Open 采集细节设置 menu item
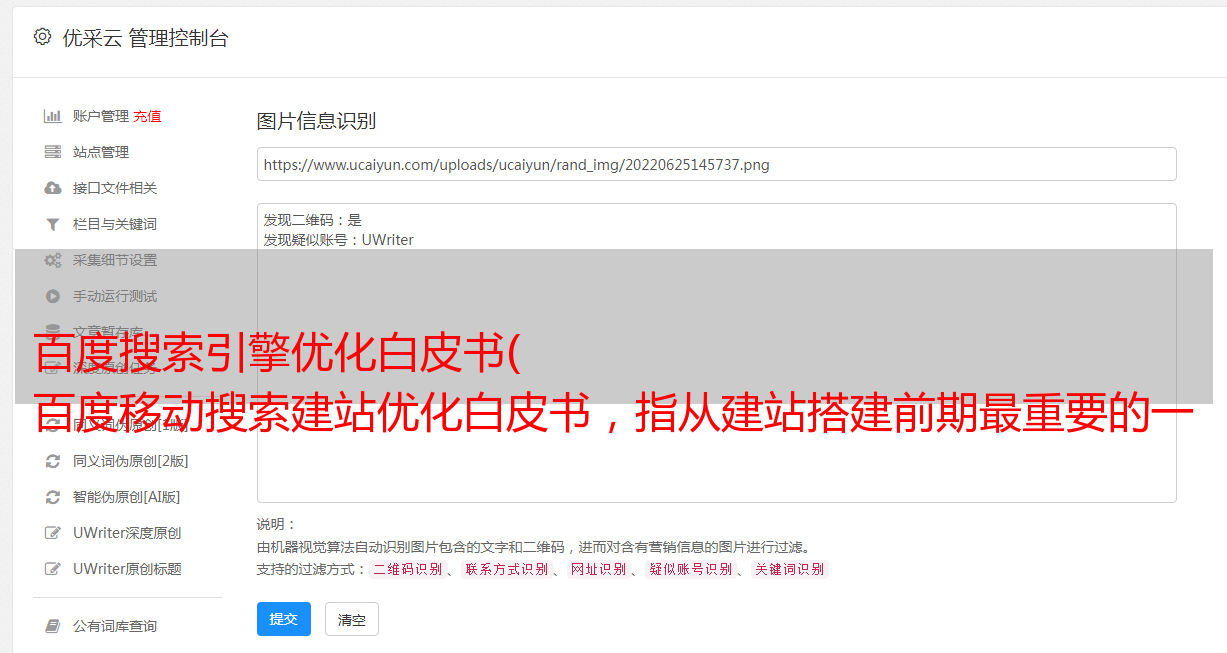Screen dimensions: 1227x653 (115, 260)
